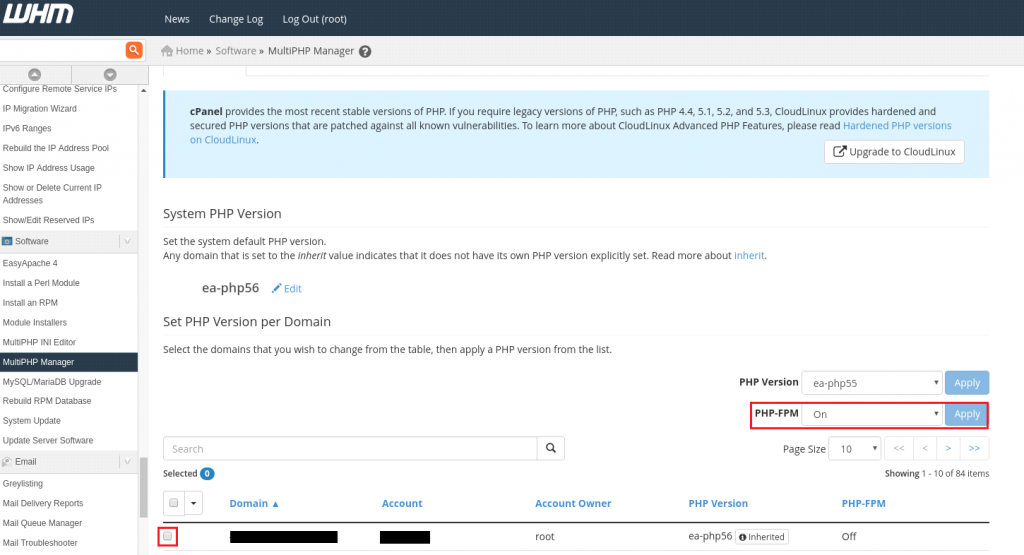Click the sidebar scrollbar up arrow

(144, 91)
